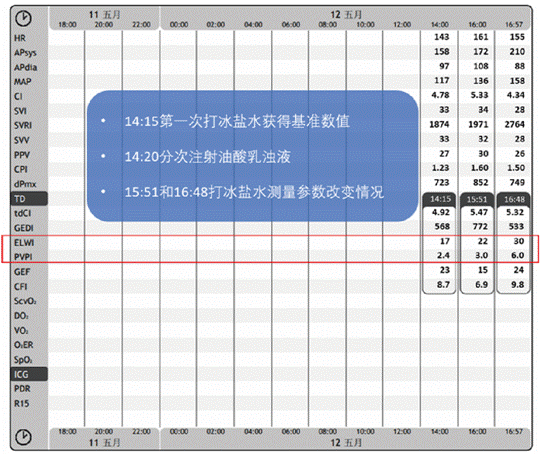
Task: Select the 14:00 time column header
Action: coord(440,24)
